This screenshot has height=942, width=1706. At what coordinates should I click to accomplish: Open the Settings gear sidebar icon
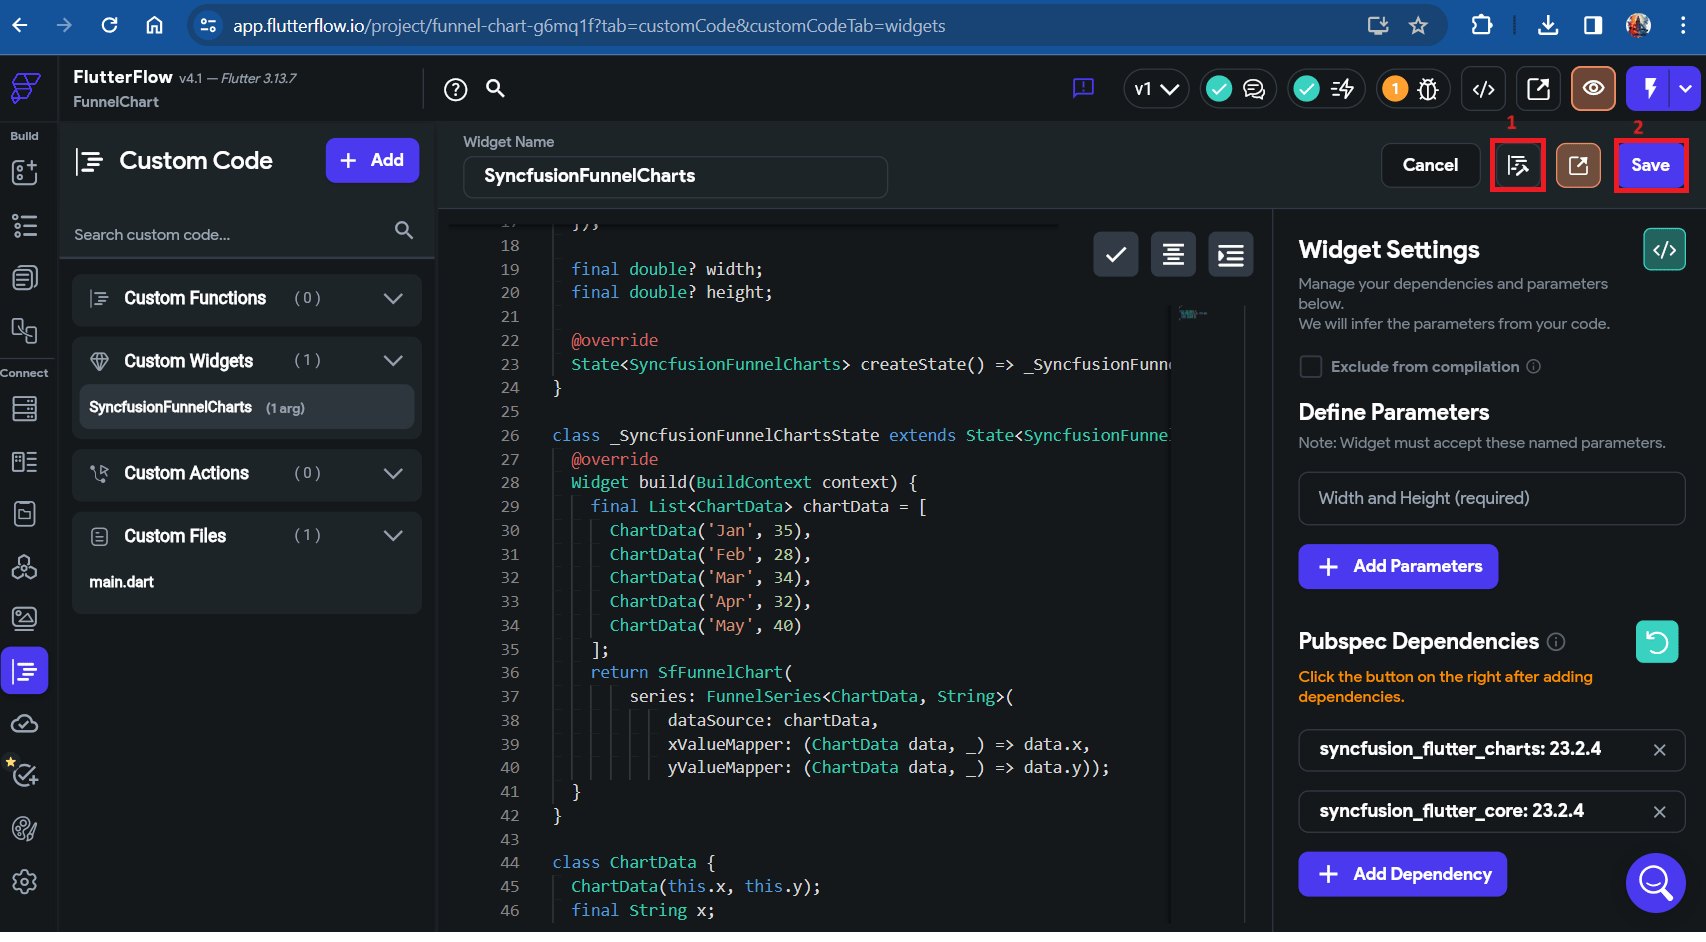point(24,881)
